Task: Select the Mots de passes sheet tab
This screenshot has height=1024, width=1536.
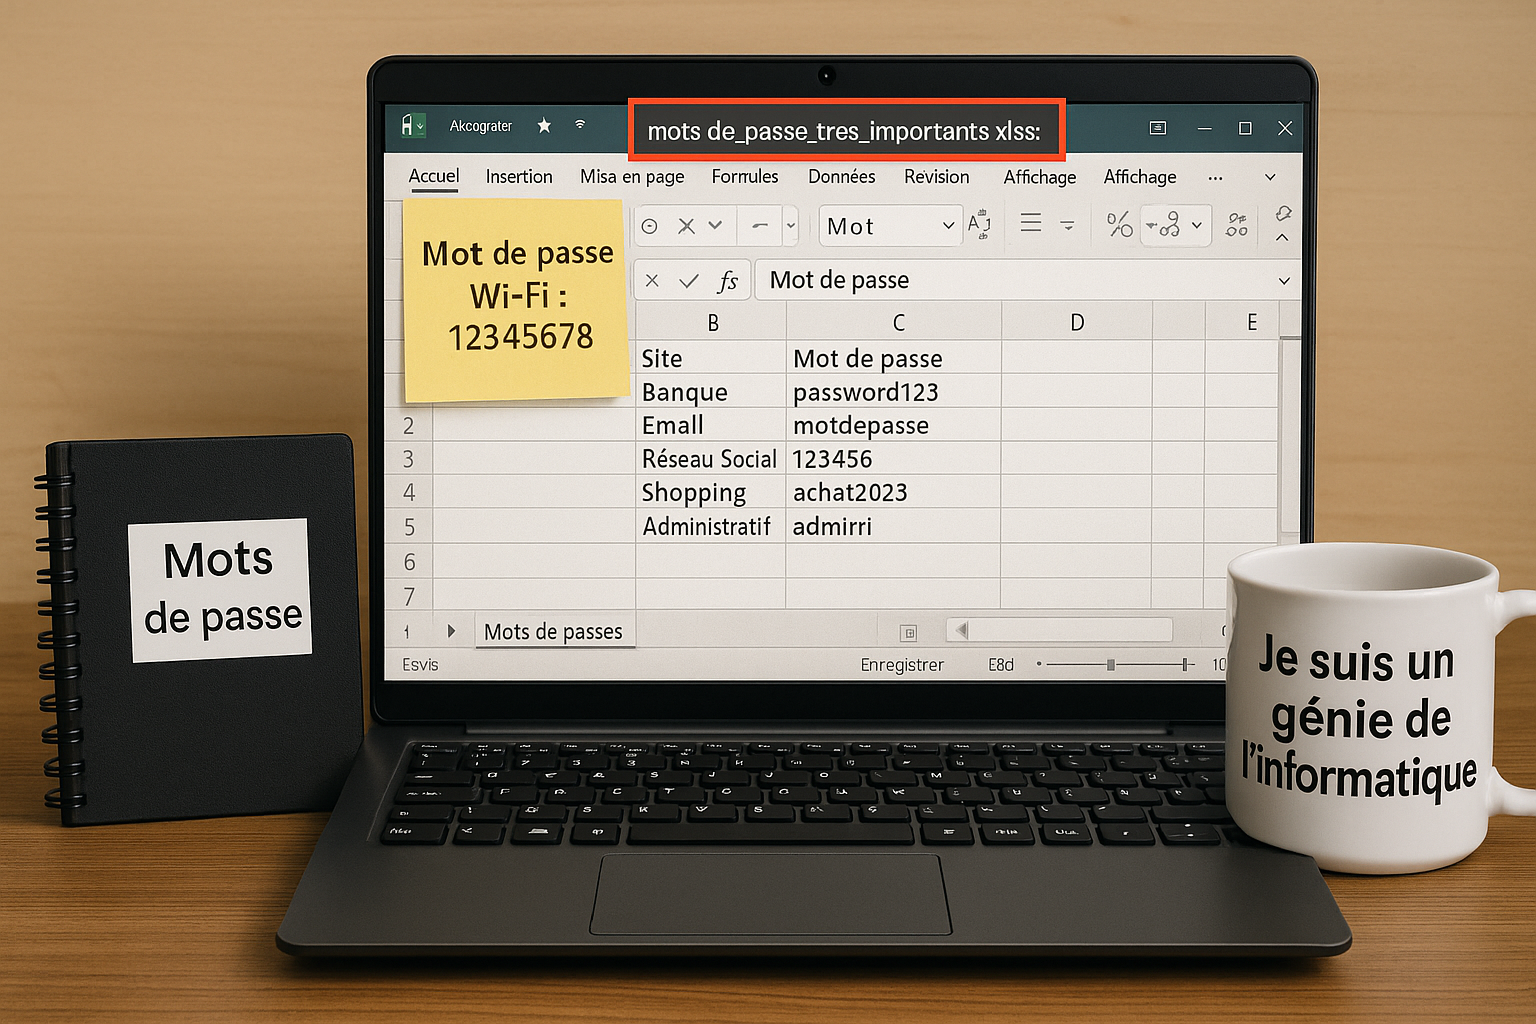Action: pos(553,631)
